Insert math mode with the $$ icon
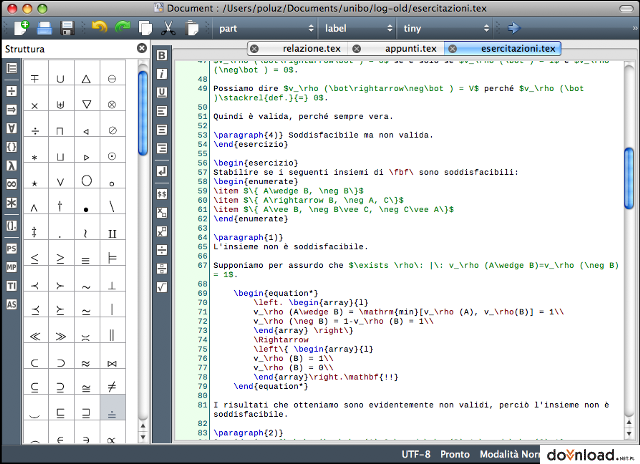Screen dimensions: 640x464 point(162,194)
